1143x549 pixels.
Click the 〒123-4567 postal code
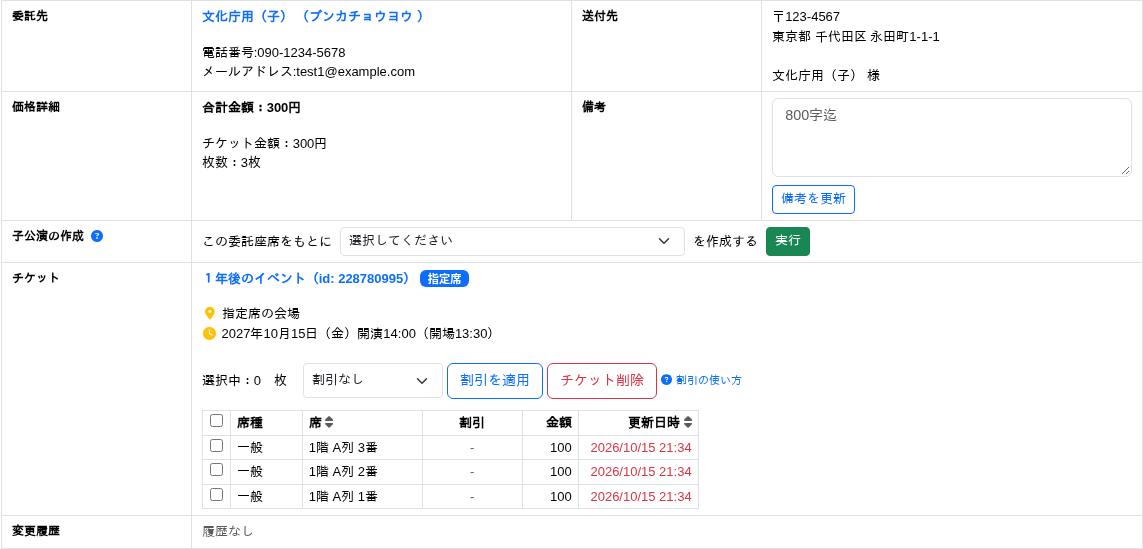pos(806,17)
